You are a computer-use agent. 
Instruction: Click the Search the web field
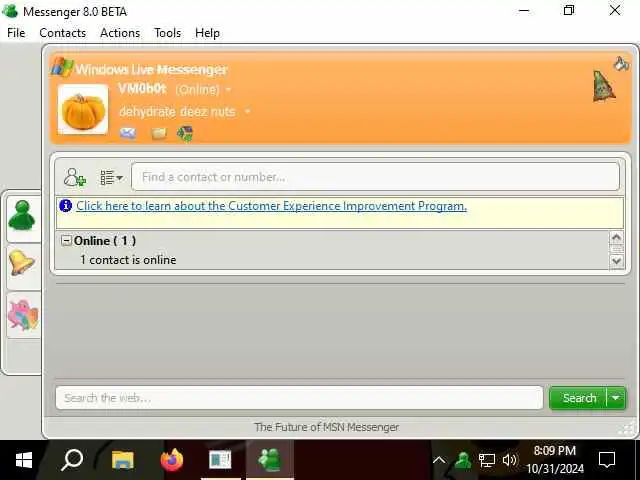coord(299,398)
